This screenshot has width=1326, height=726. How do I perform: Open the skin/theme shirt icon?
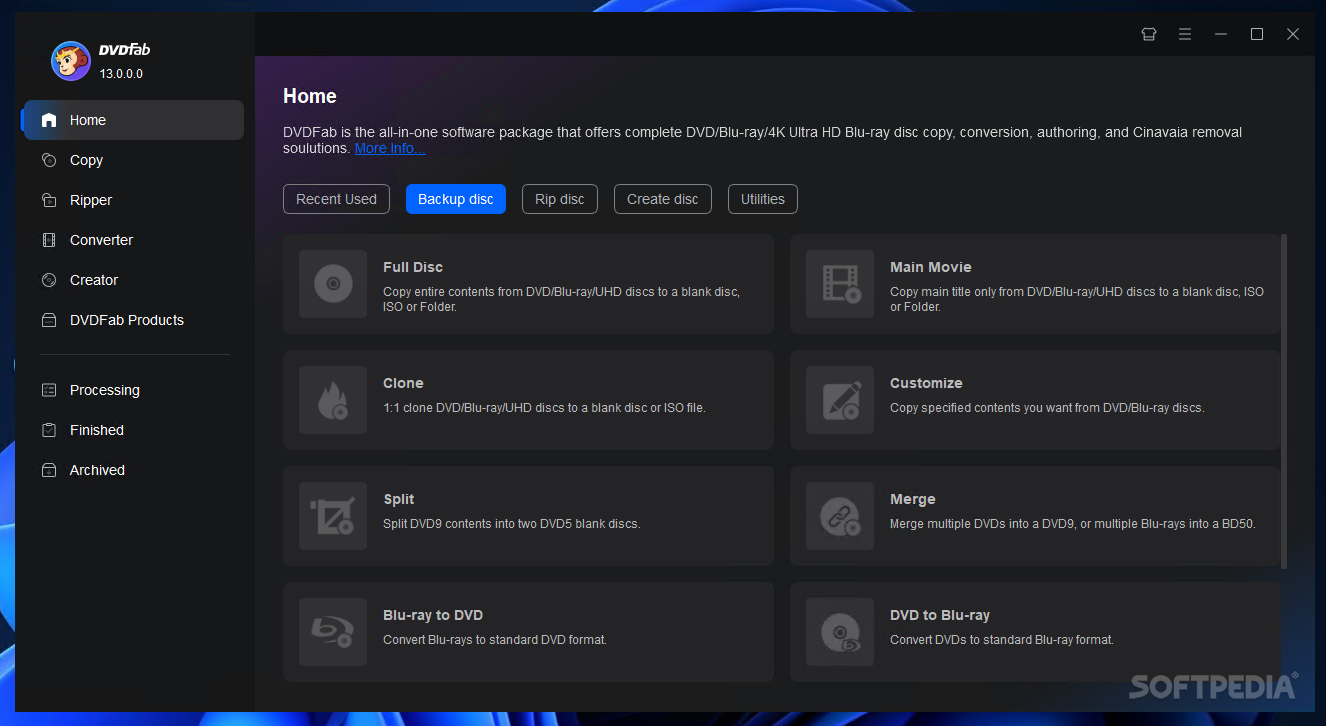point(1149,34)
